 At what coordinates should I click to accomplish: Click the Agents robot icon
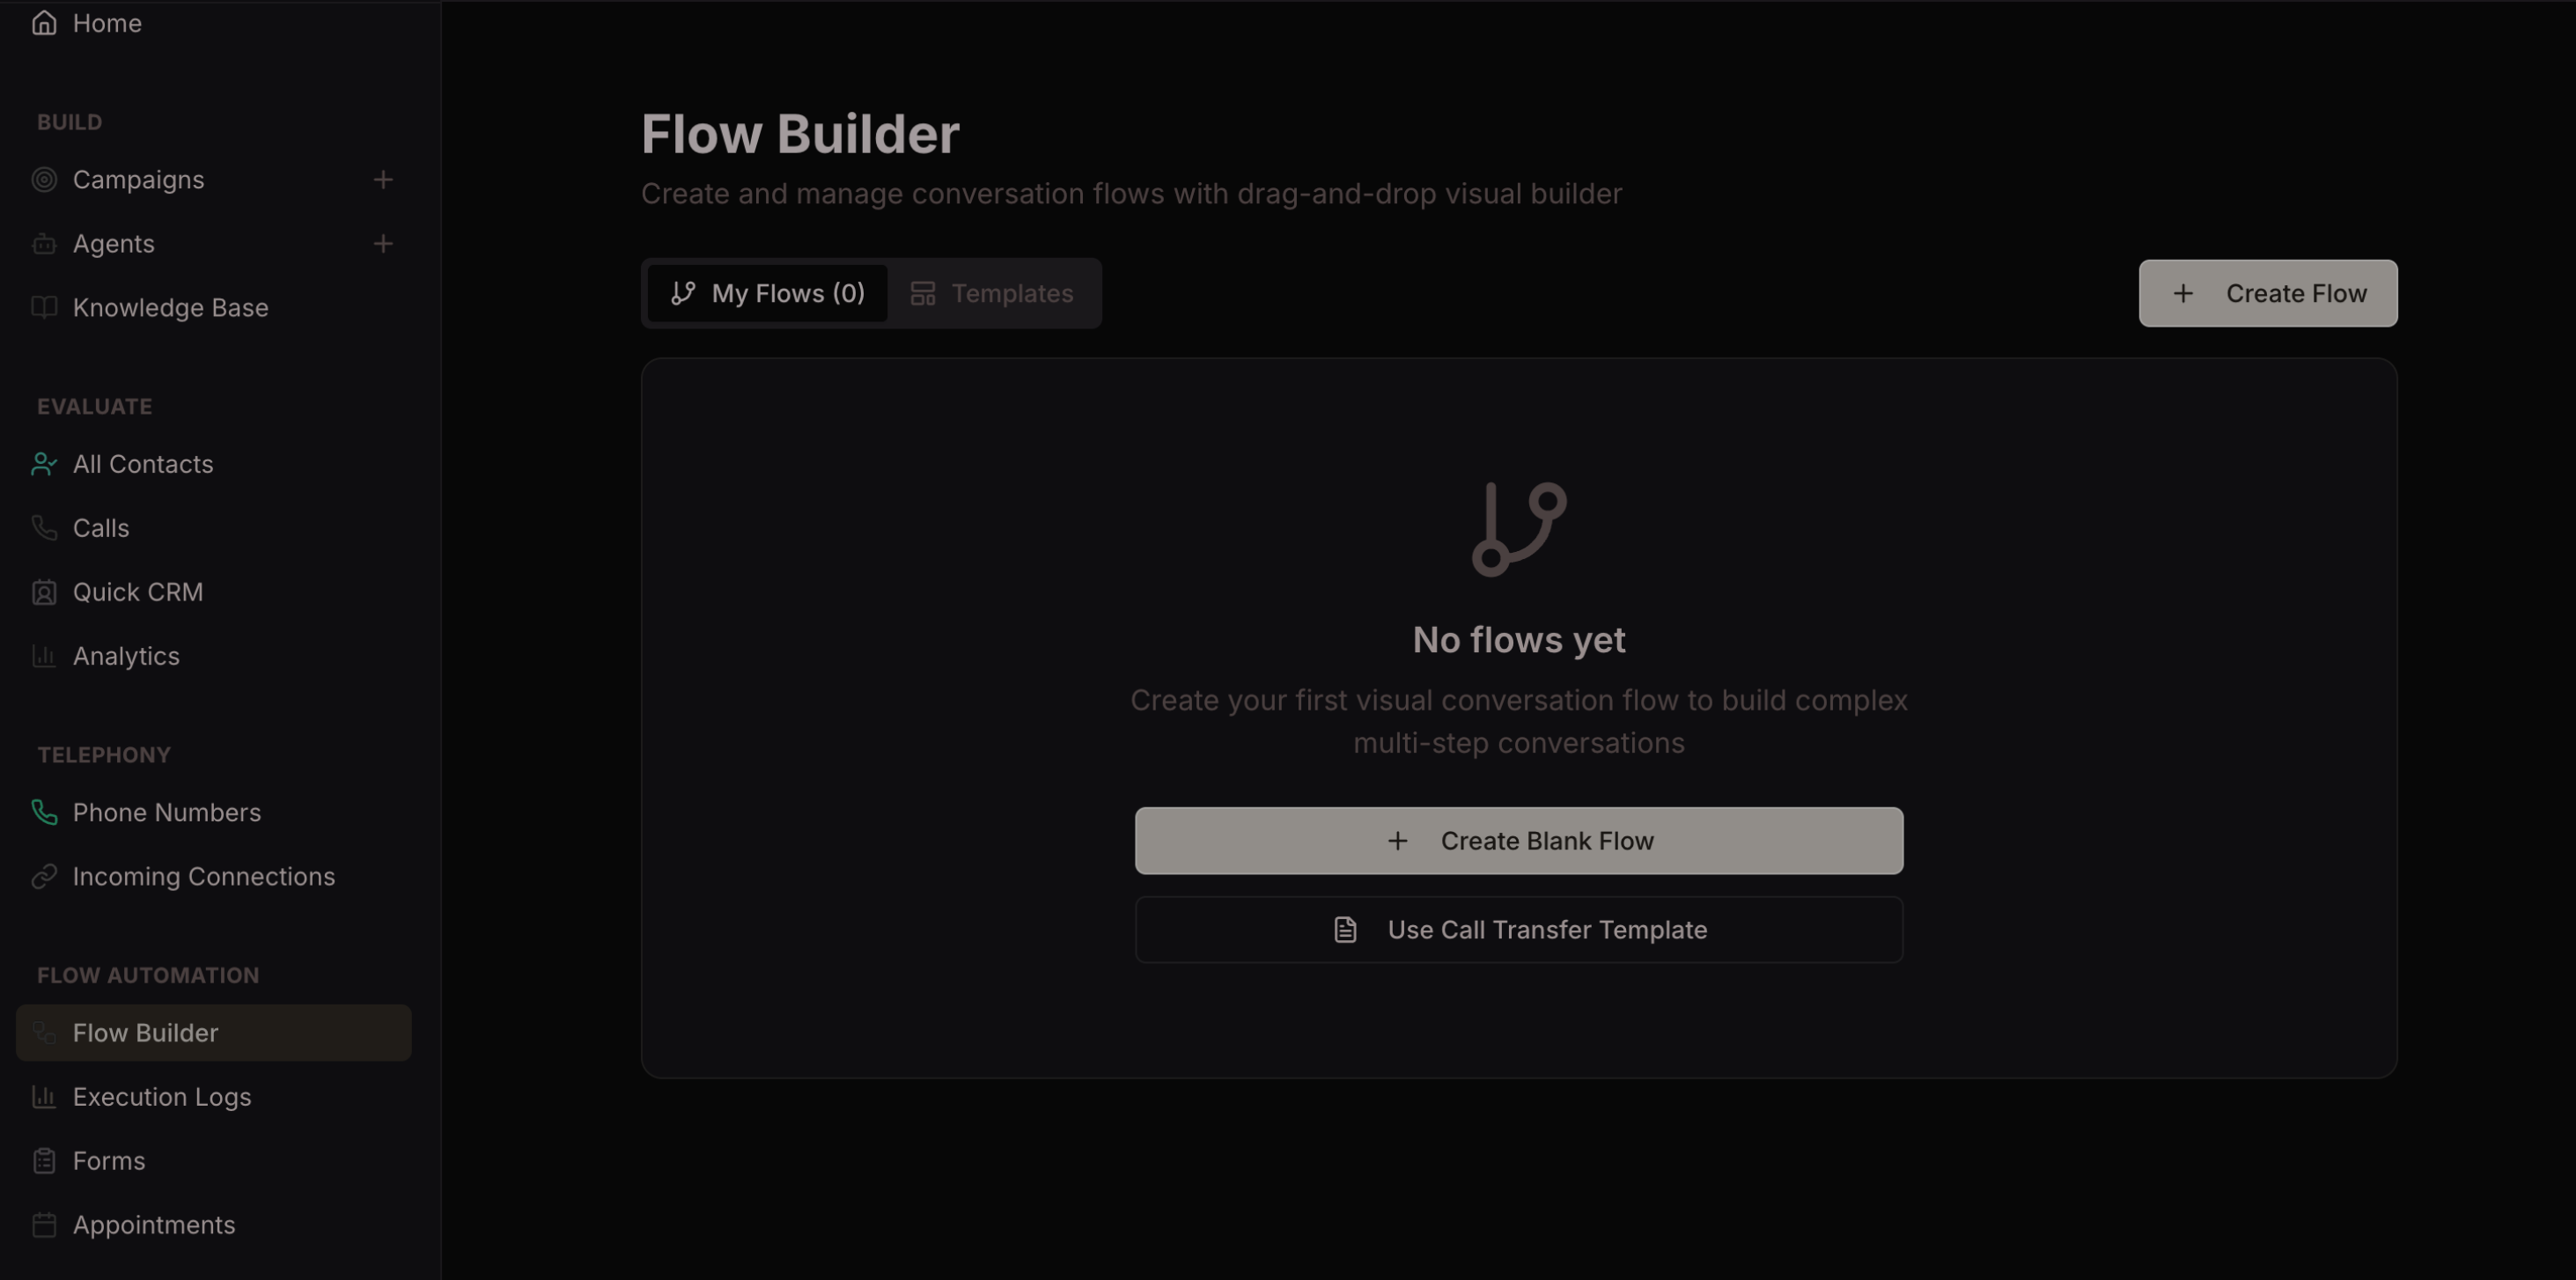coord(44,244)
